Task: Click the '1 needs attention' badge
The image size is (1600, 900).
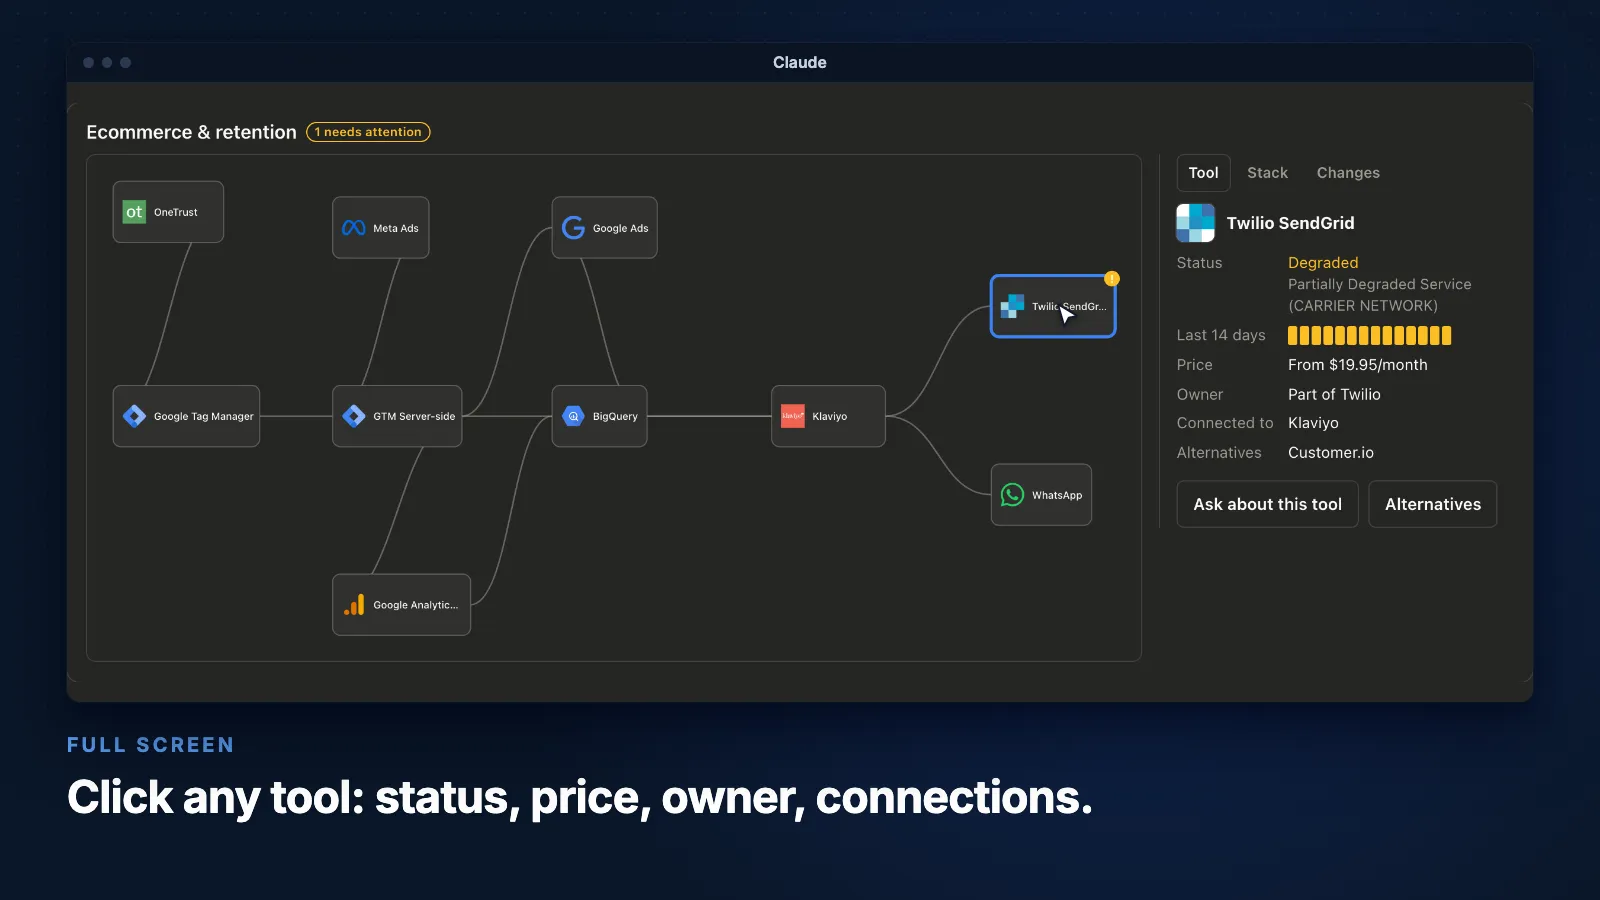Action: point(368,132)
